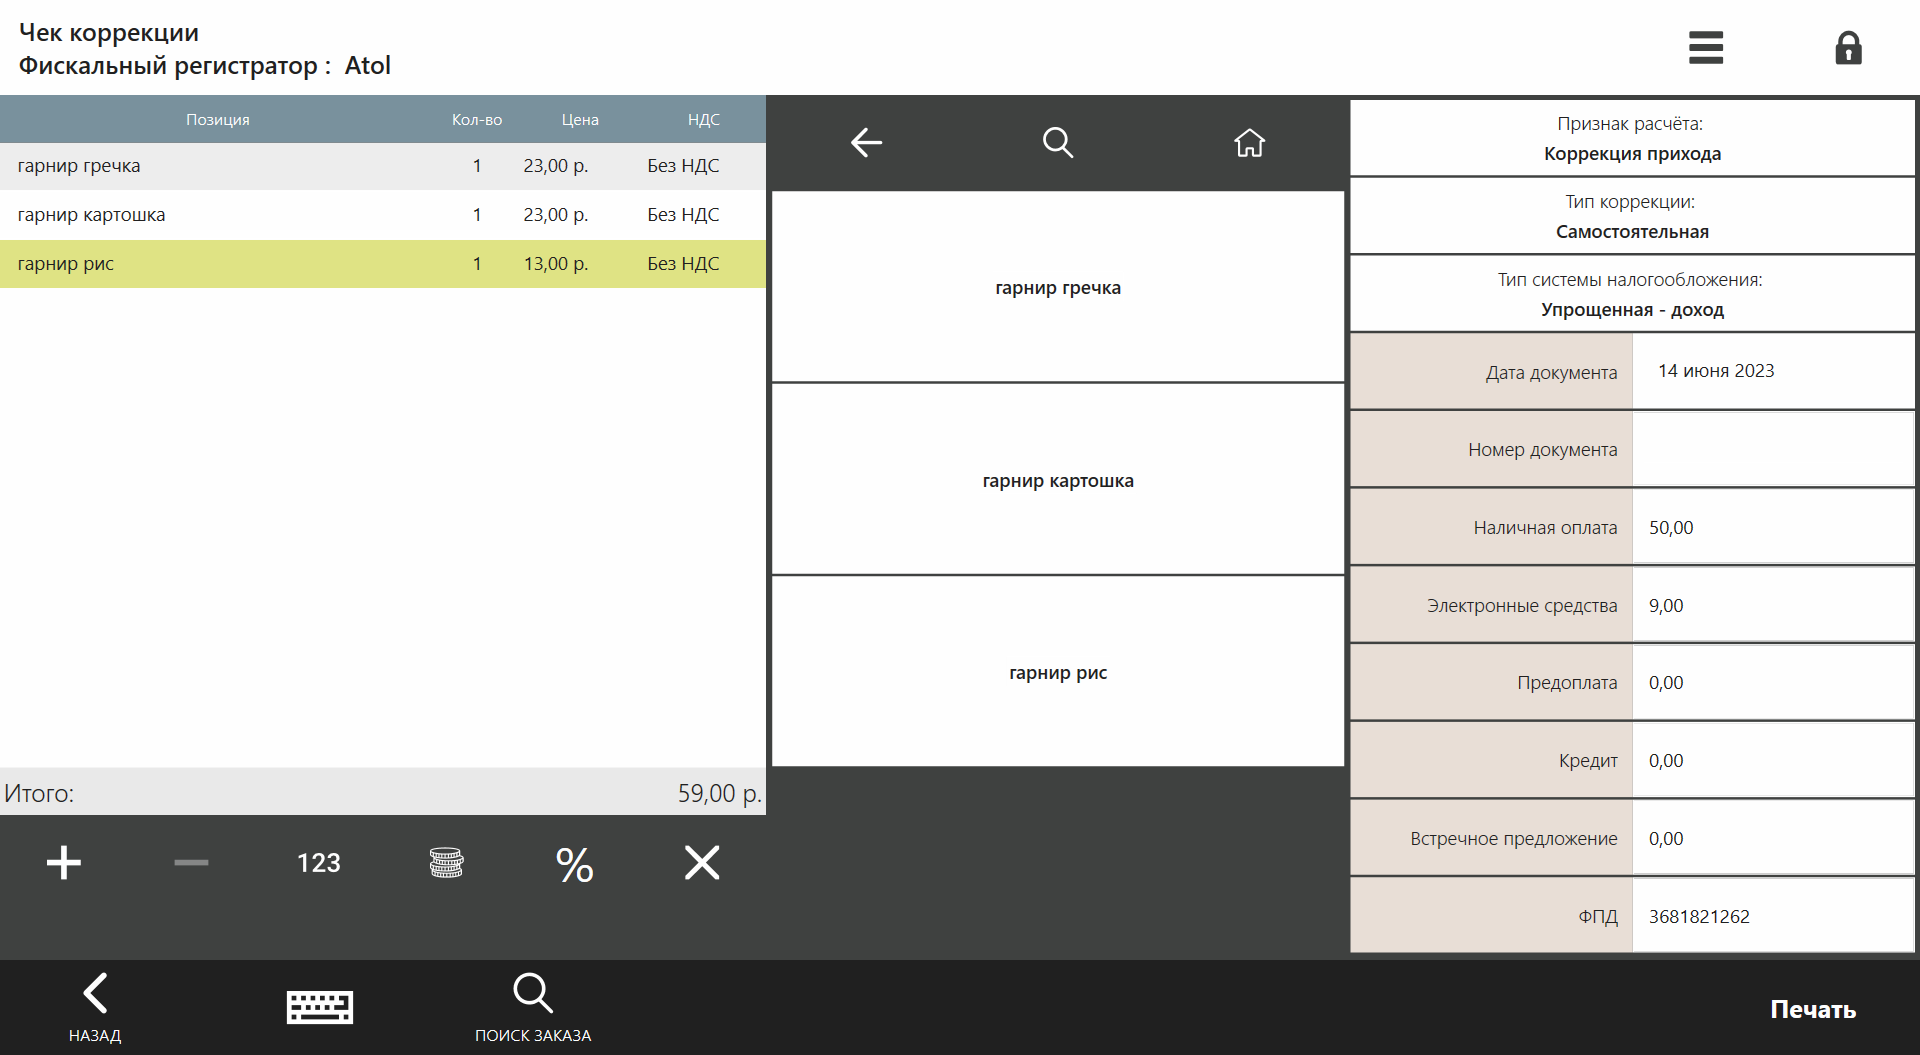Click Кол-во column header
This screenshot has height=1055, width=1920.
pos(477,120)
